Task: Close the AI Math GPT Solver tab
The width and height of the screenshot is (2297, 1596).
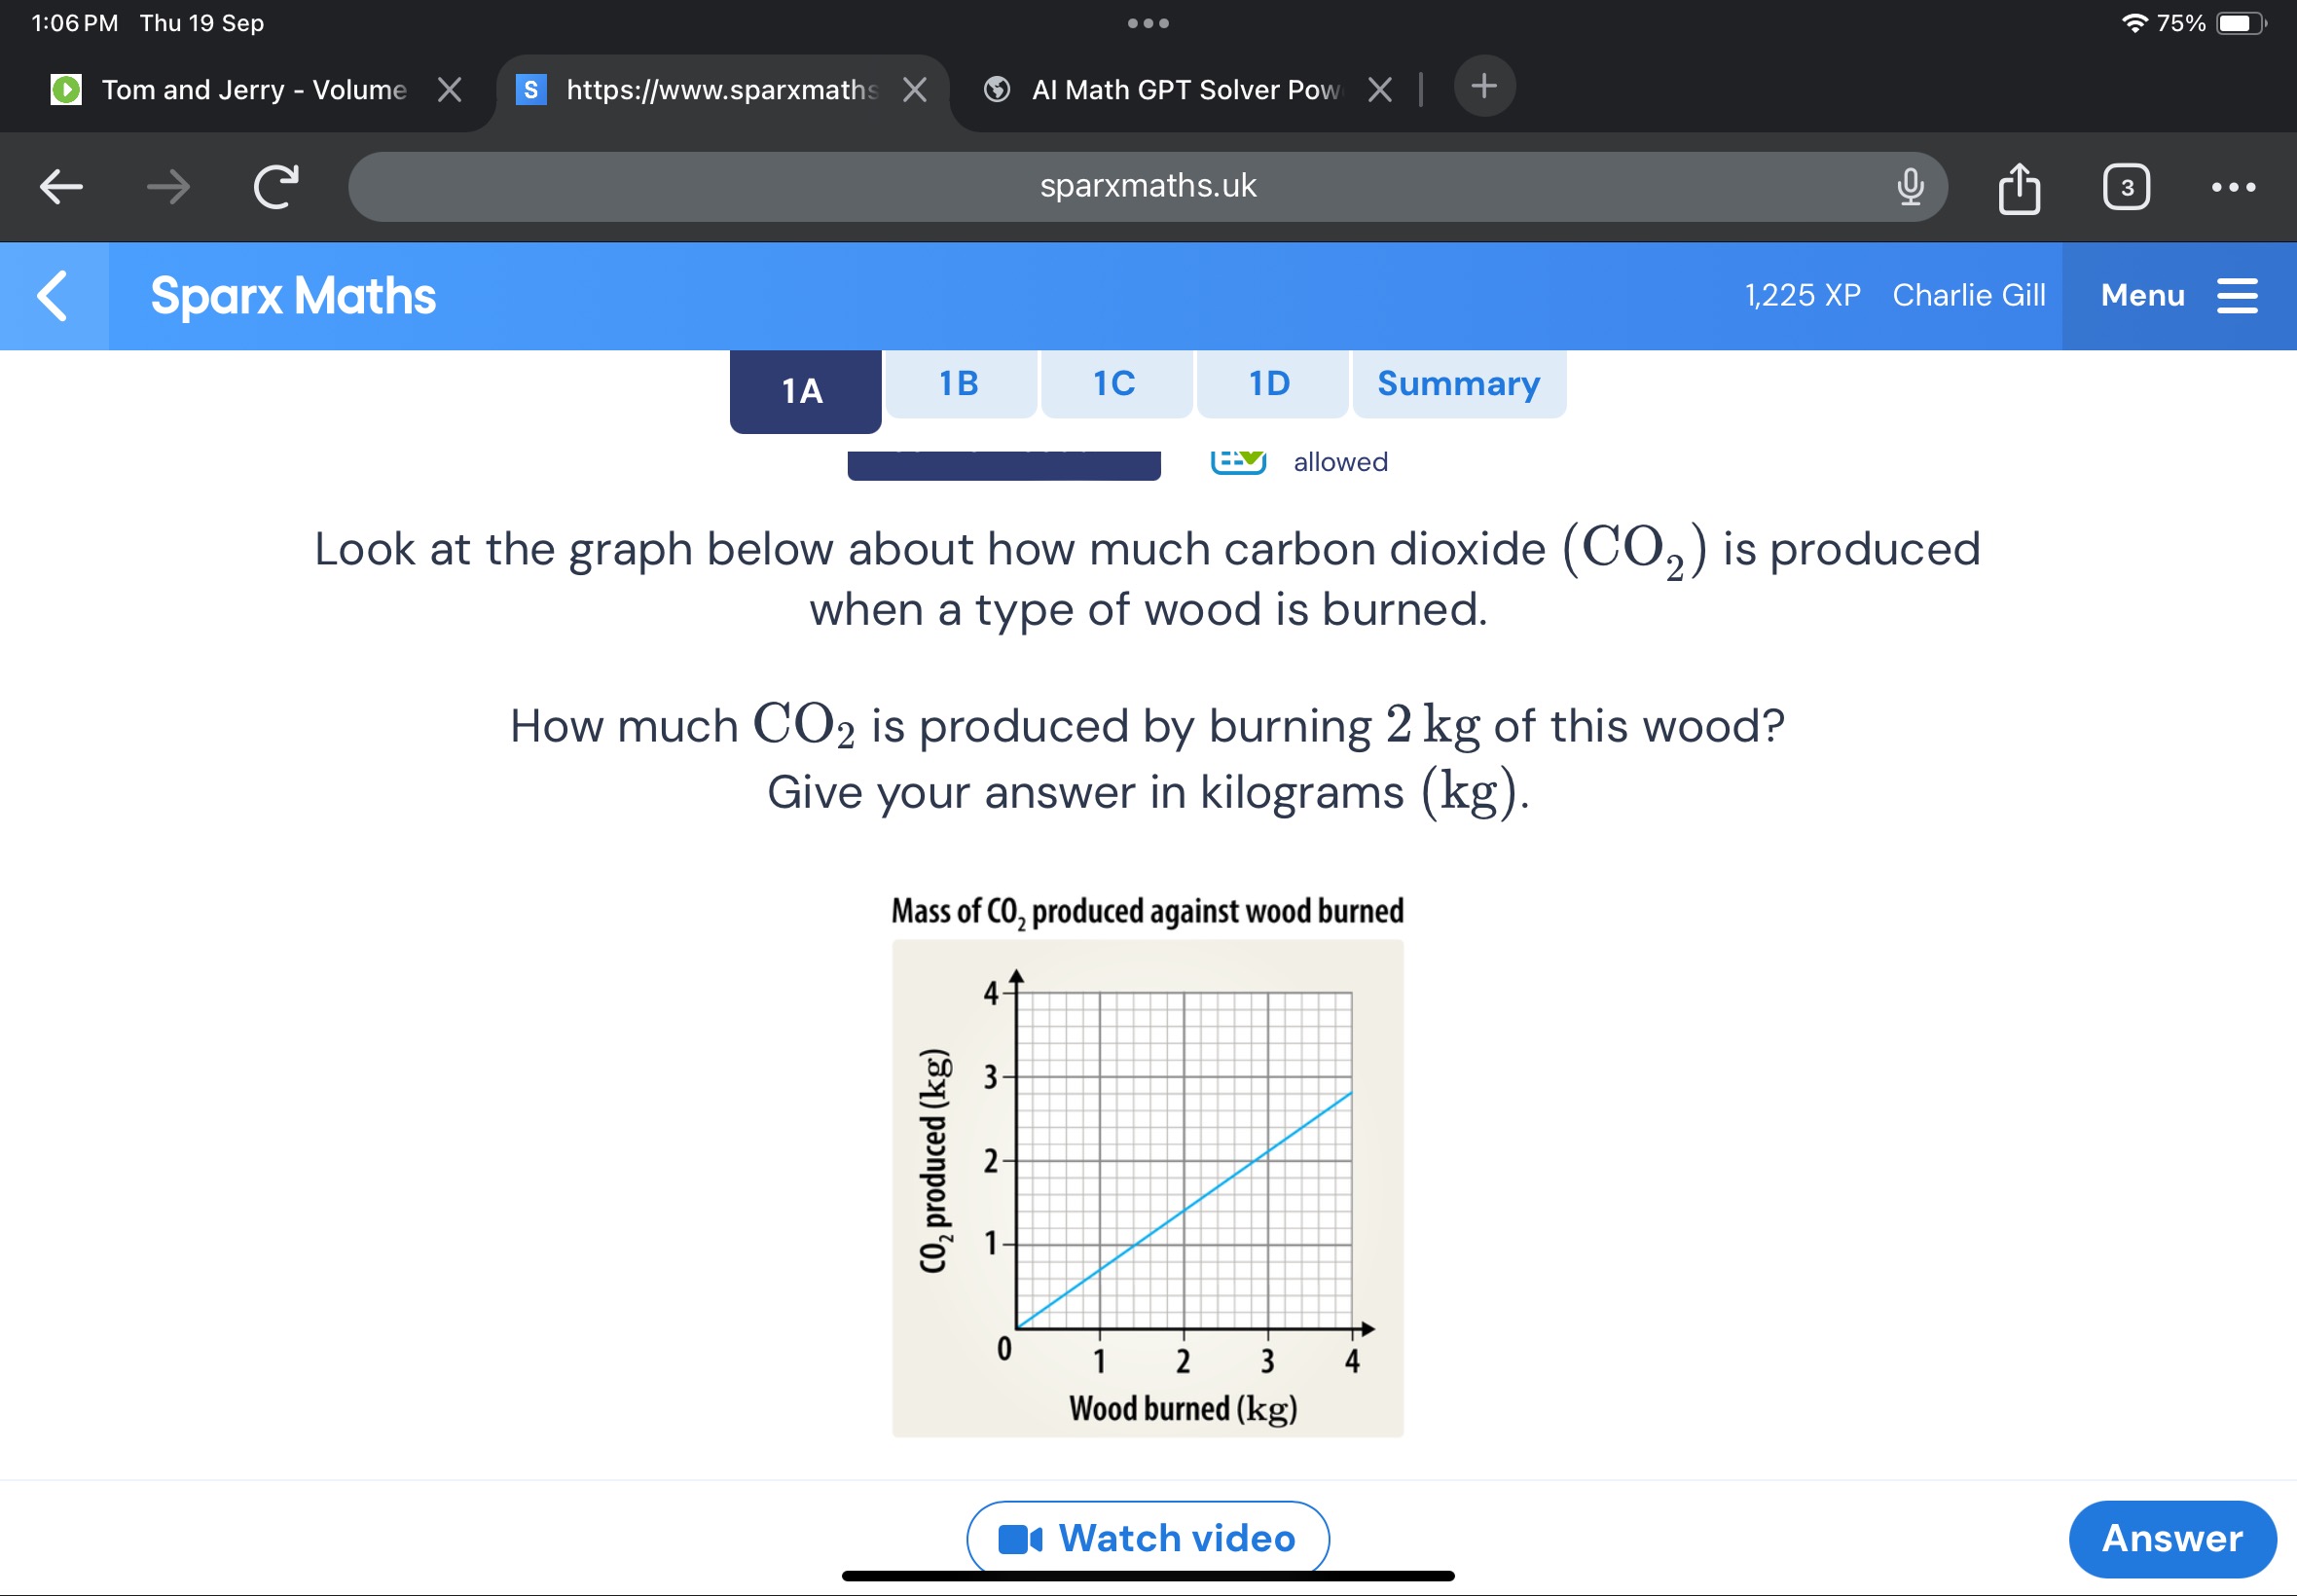Action: point(1379,90)
